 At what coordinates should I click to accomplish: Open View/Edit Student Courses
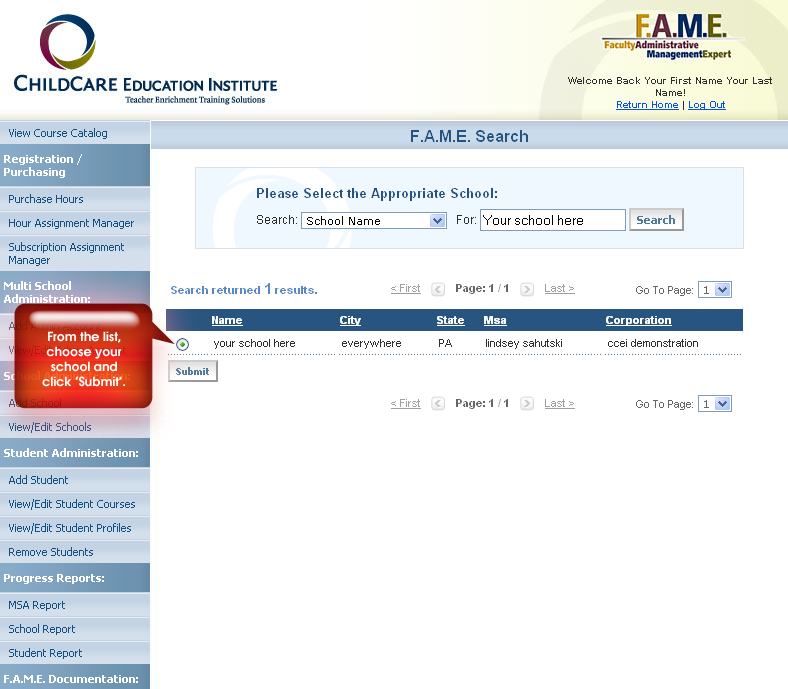coord(75,504)
